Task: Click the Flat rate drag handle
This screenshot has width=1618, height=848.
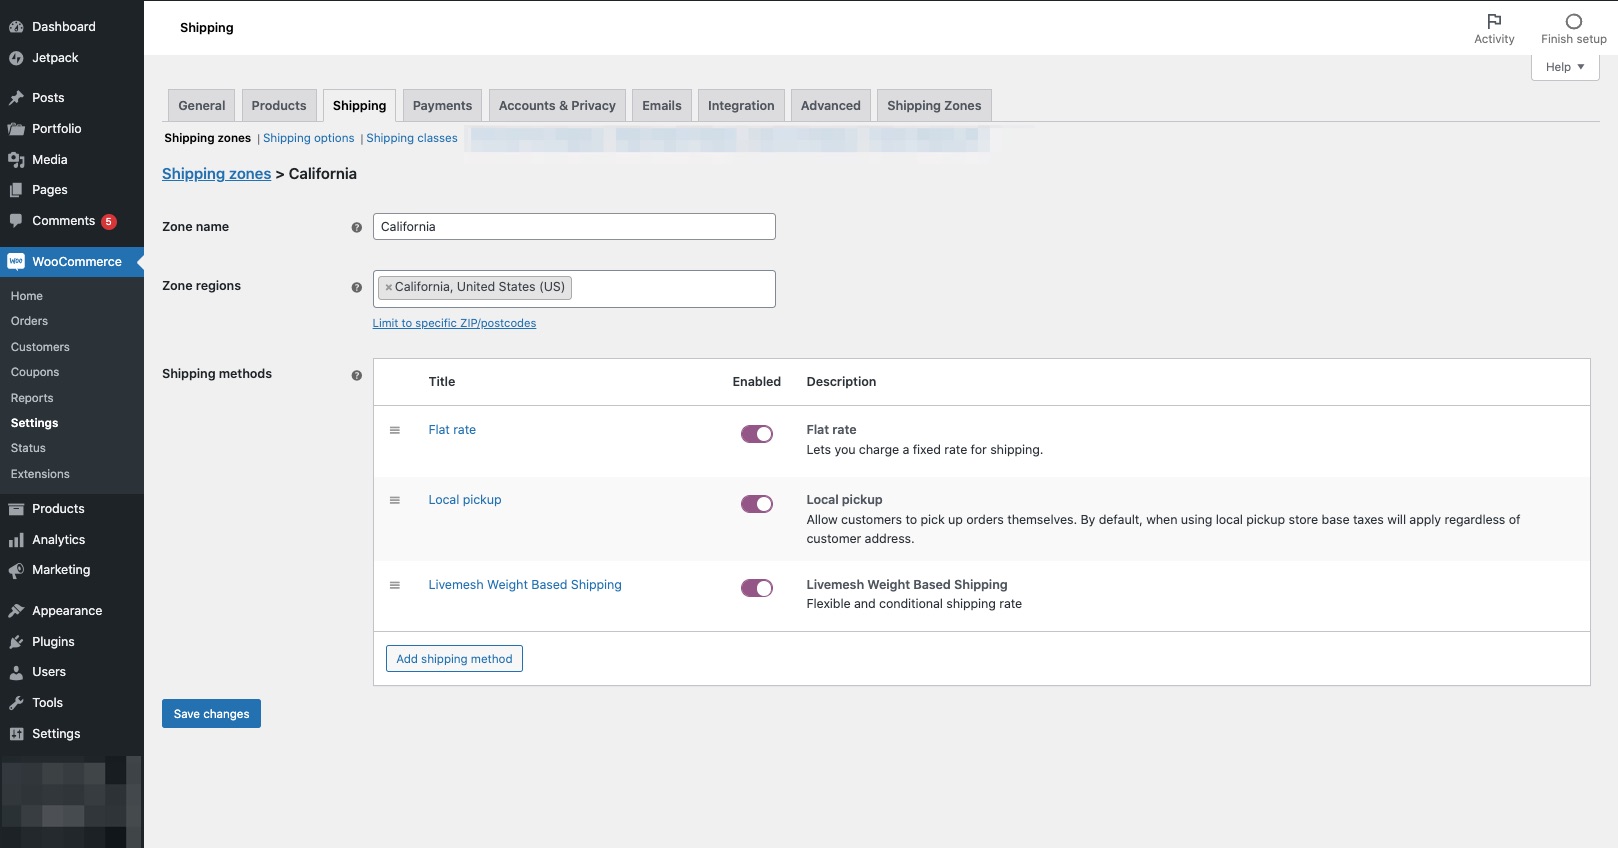Action: pos(395,430)
